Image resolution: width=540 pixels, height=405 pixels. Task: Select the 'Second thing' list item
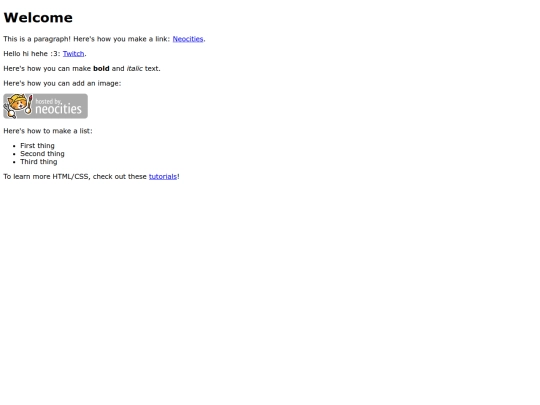point(42,154)
